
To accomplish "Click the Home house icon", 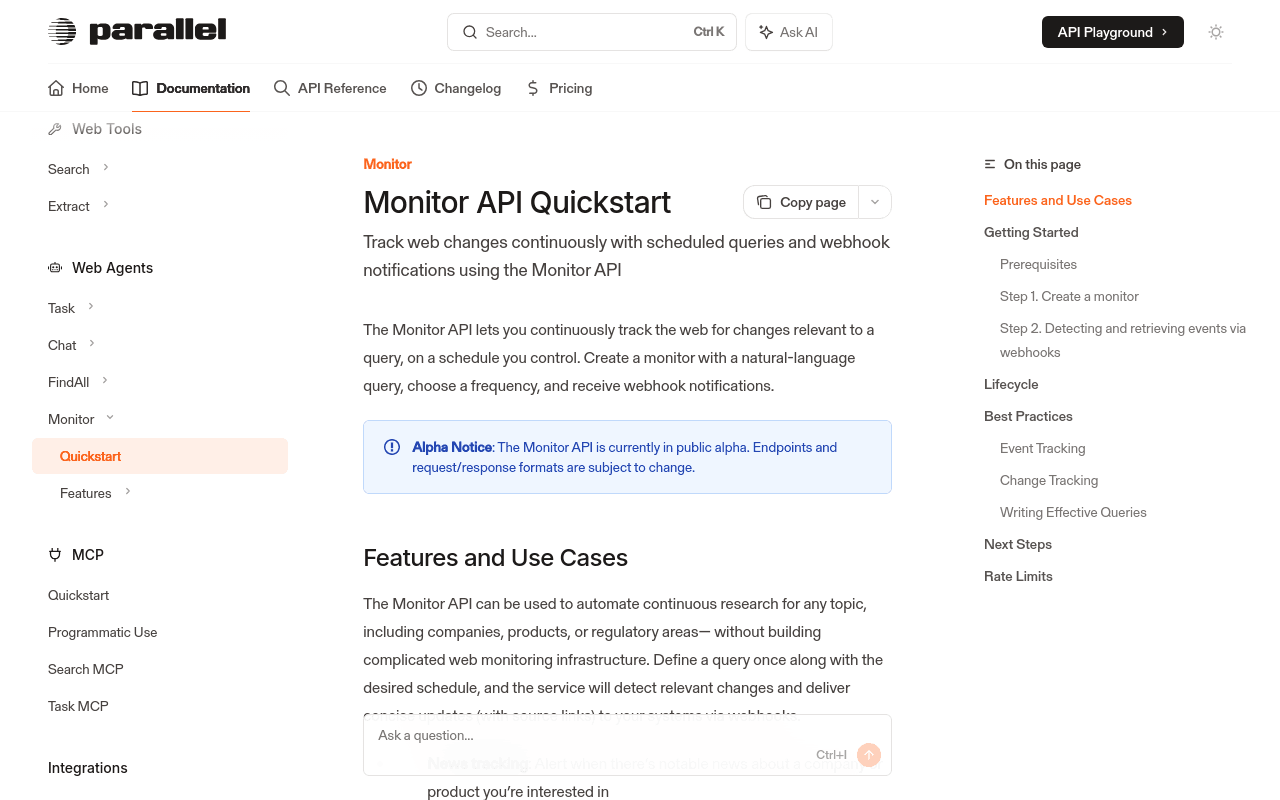I will click(x=56, y=88).
